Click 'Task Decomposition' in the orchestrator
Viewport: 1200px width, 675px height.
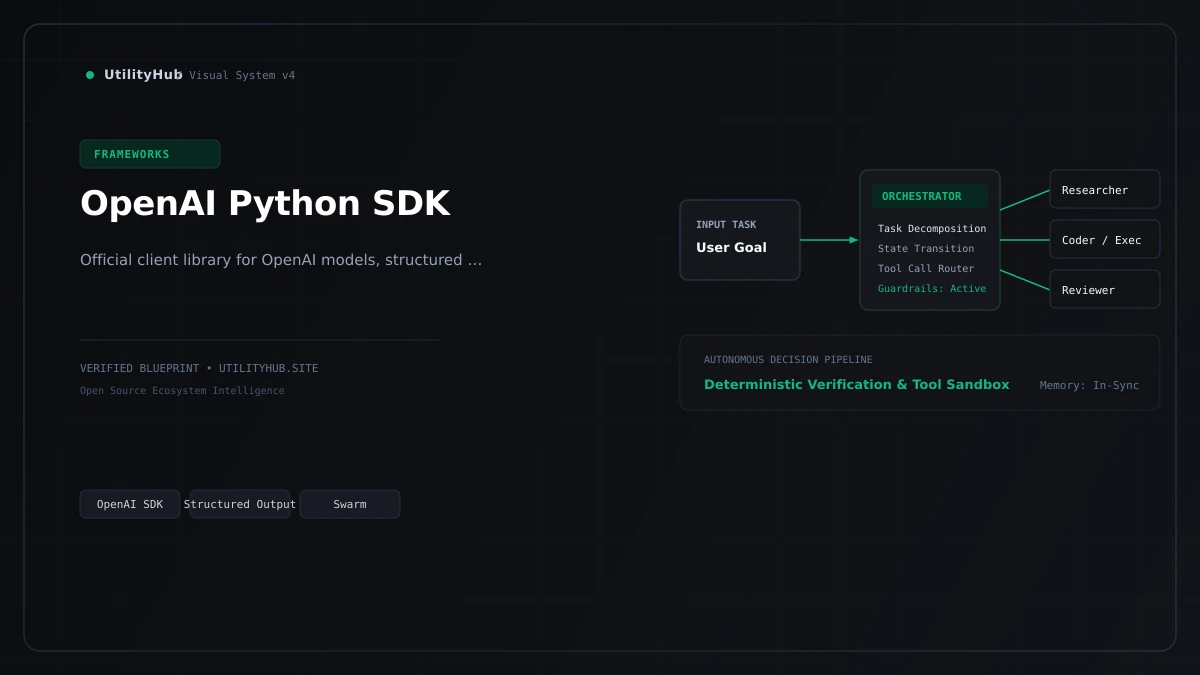[x=932, y=229]
